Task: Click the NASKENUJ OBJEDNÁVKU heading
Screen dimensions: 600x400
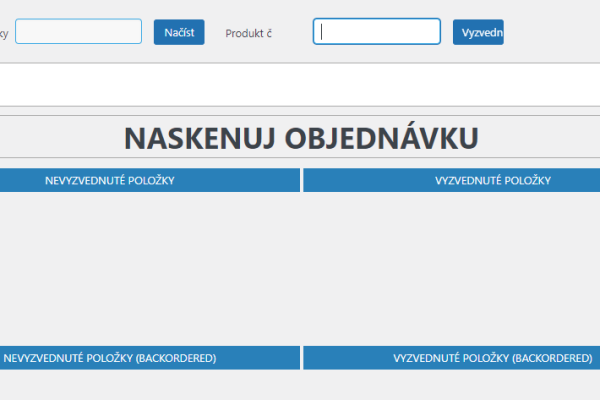Action: tap(300, 138)
